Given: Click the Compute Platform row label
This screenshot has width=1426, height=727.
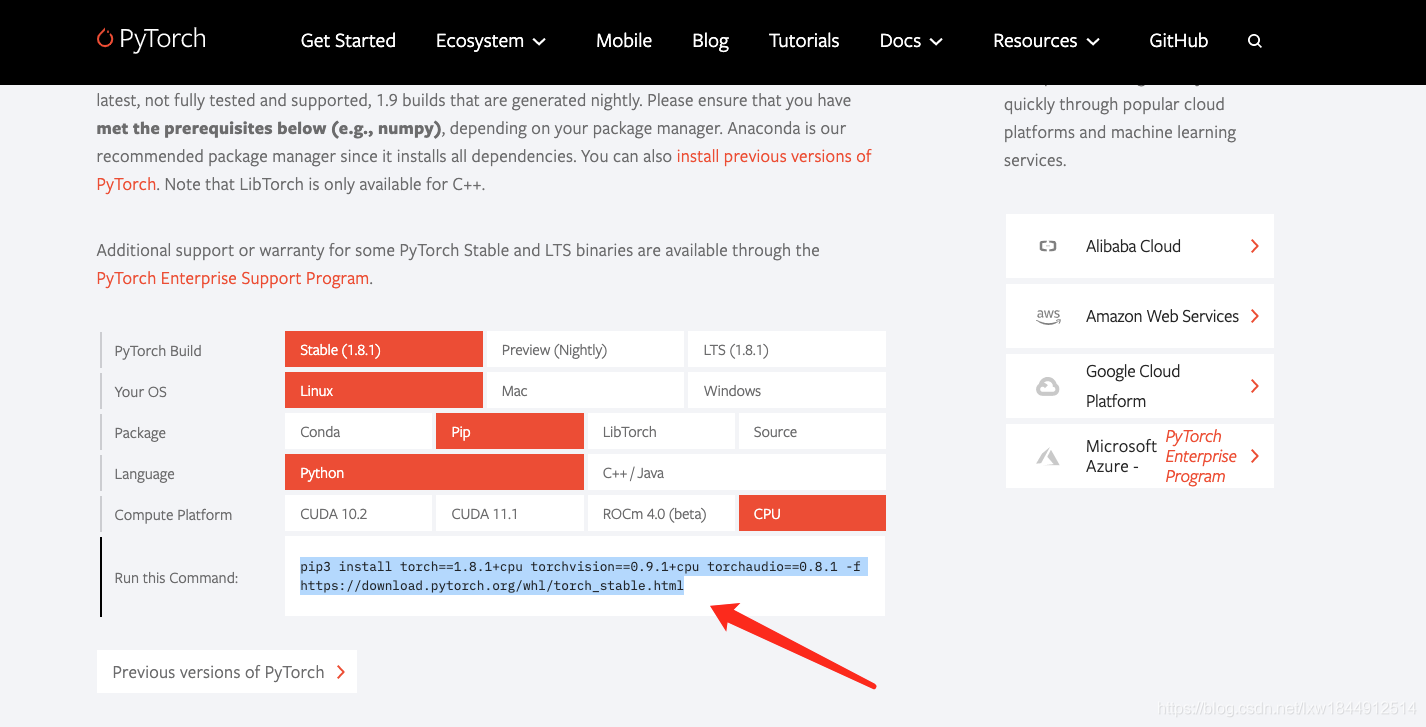Looking at the screenshot, I should pos(173,515).
